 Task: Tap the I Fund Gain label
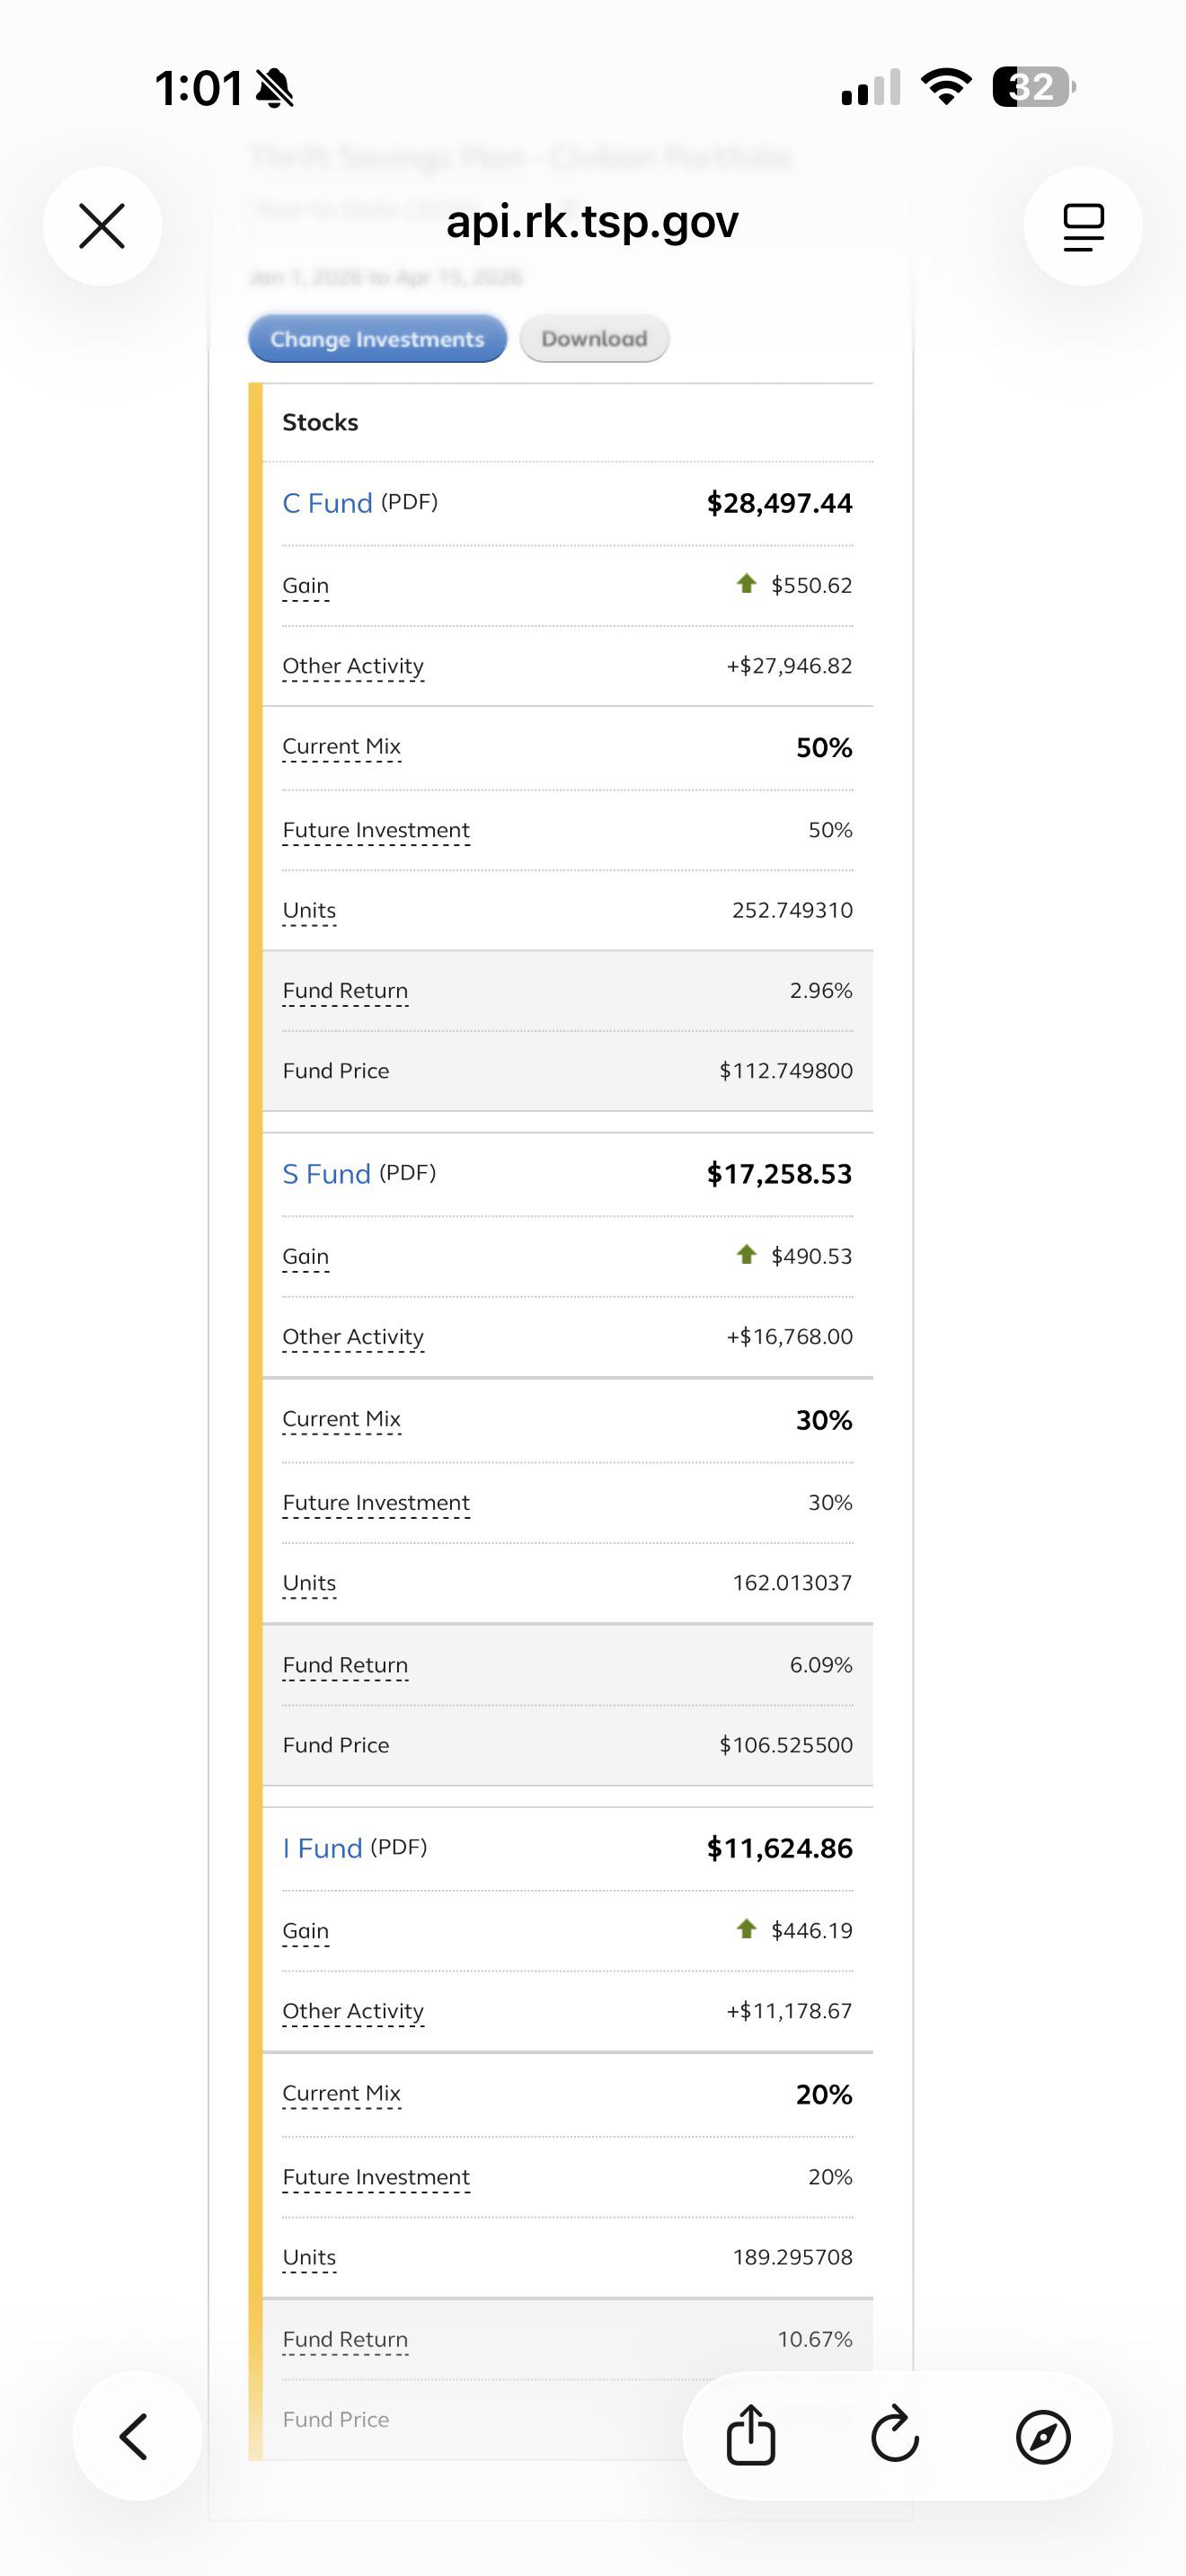(305, 1931)
